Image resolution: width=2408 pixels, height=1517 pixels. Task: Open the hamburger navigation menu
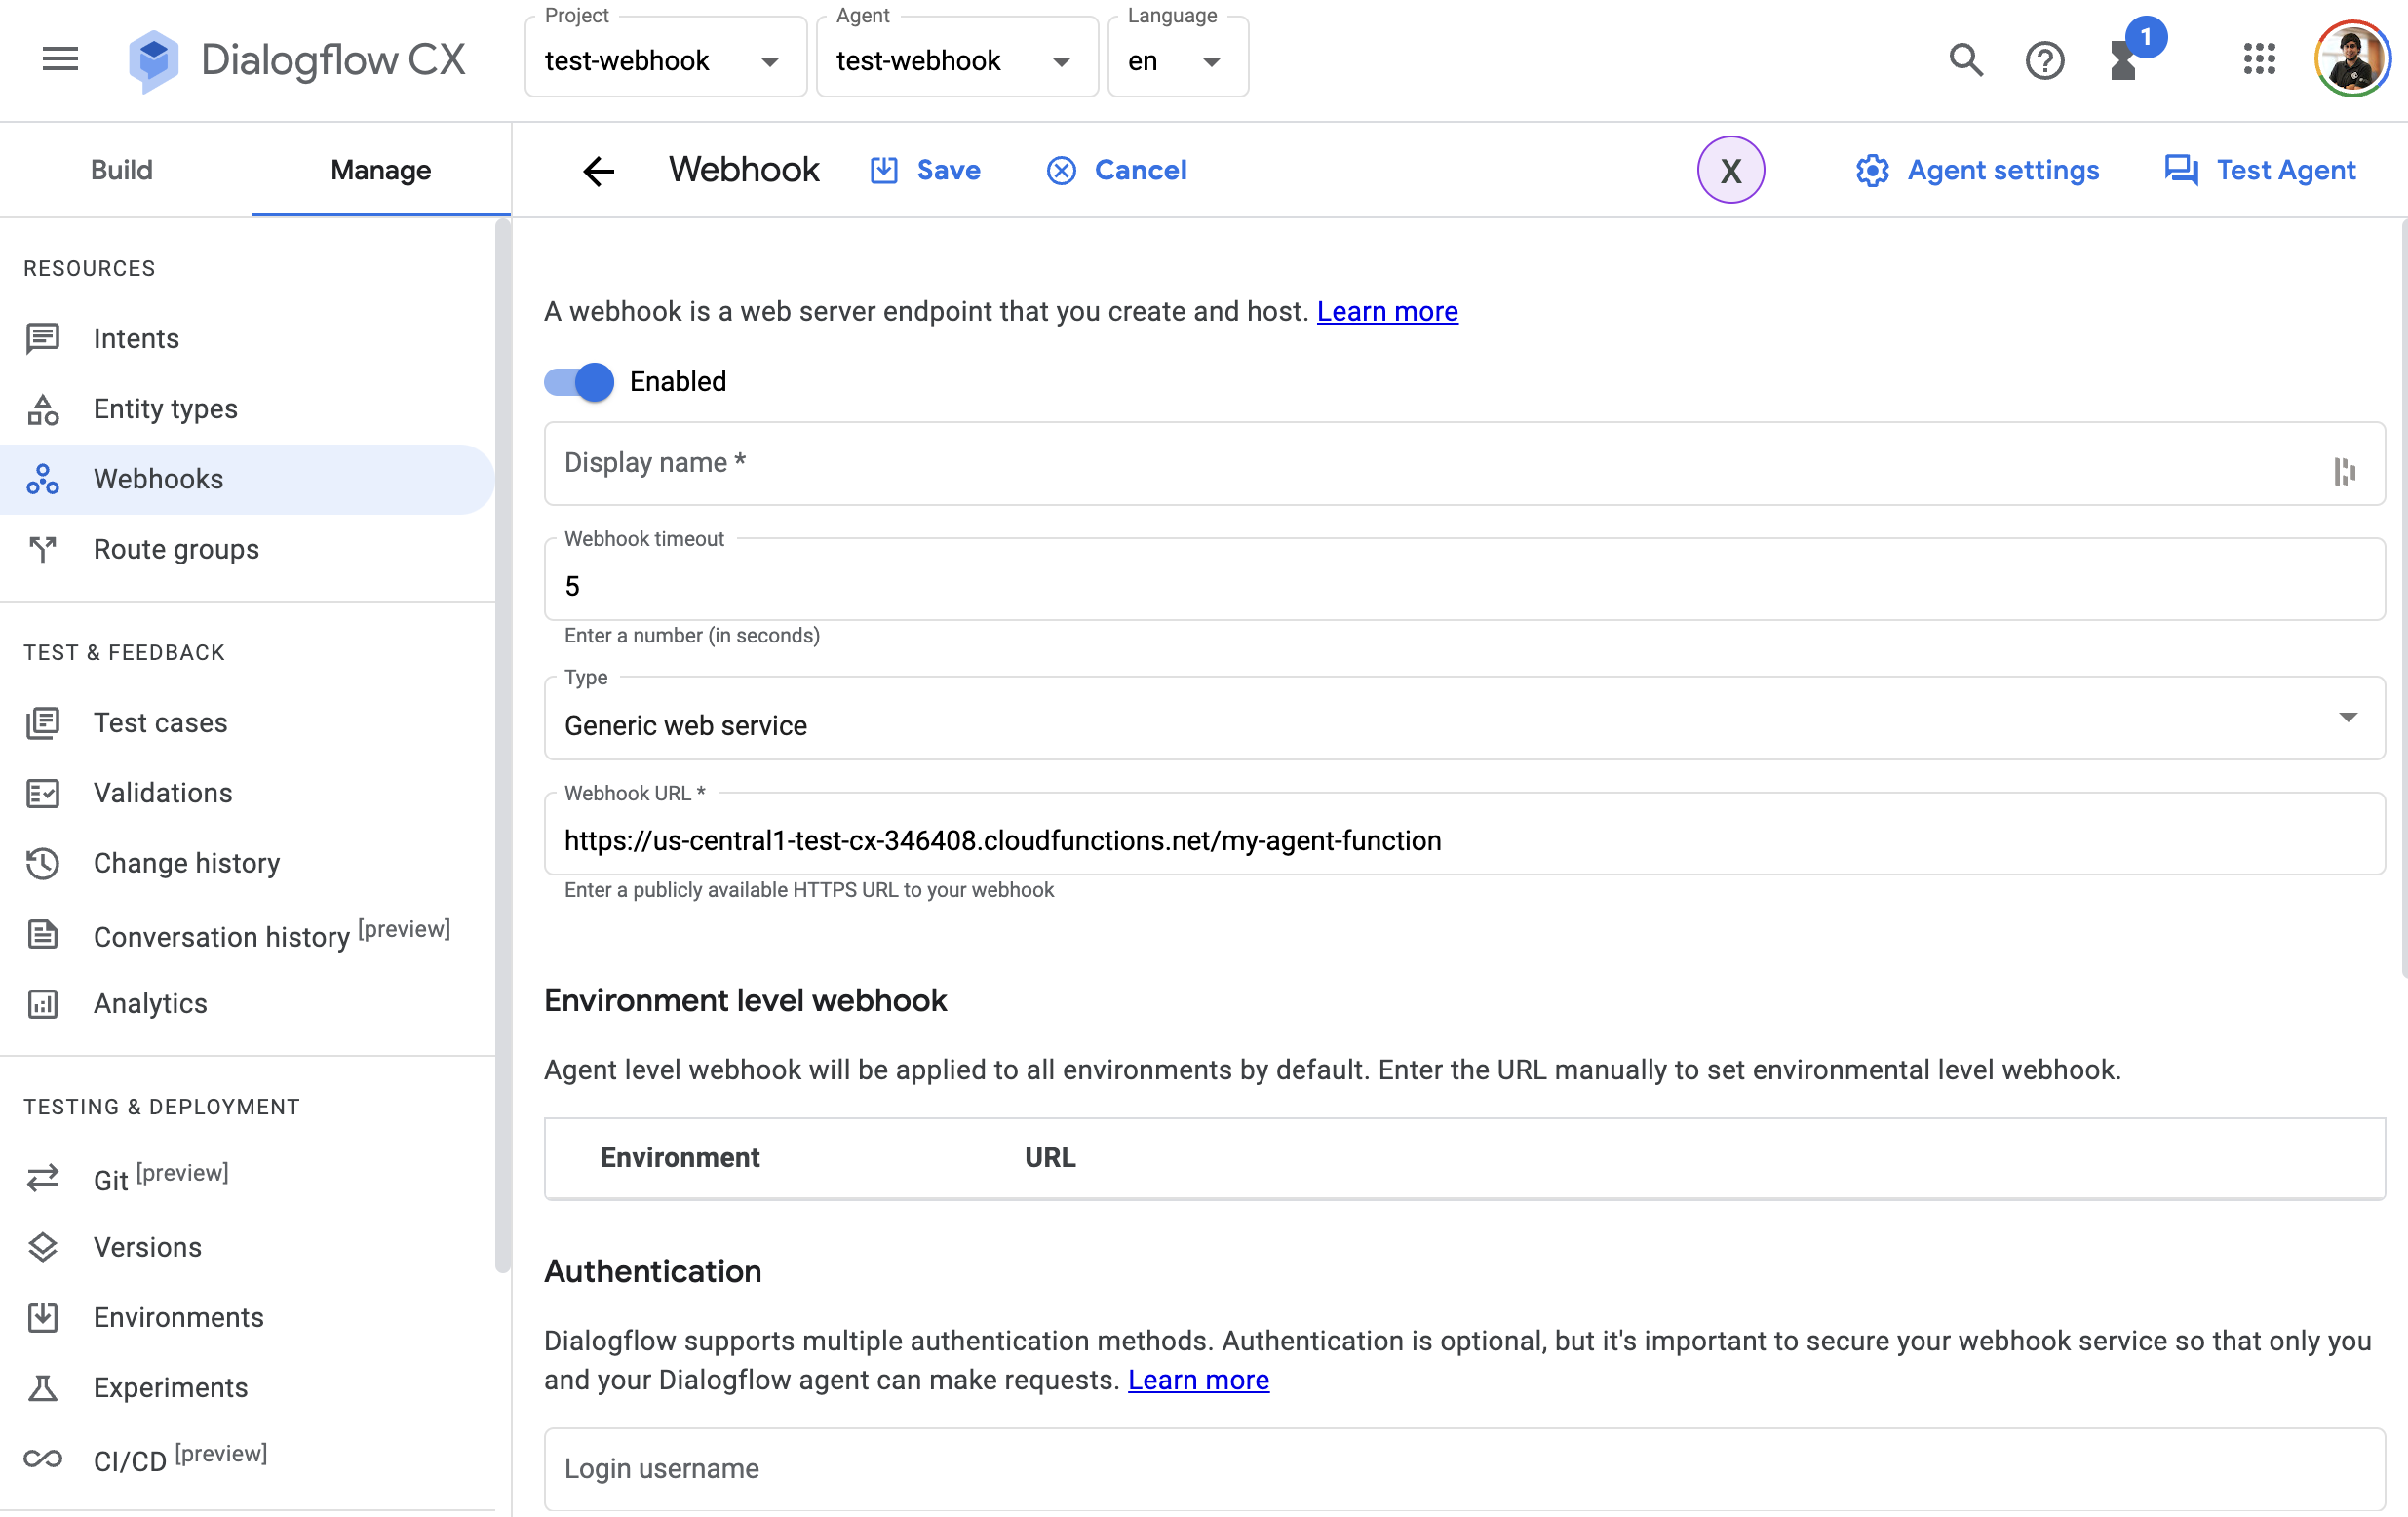tap(60, 60)
